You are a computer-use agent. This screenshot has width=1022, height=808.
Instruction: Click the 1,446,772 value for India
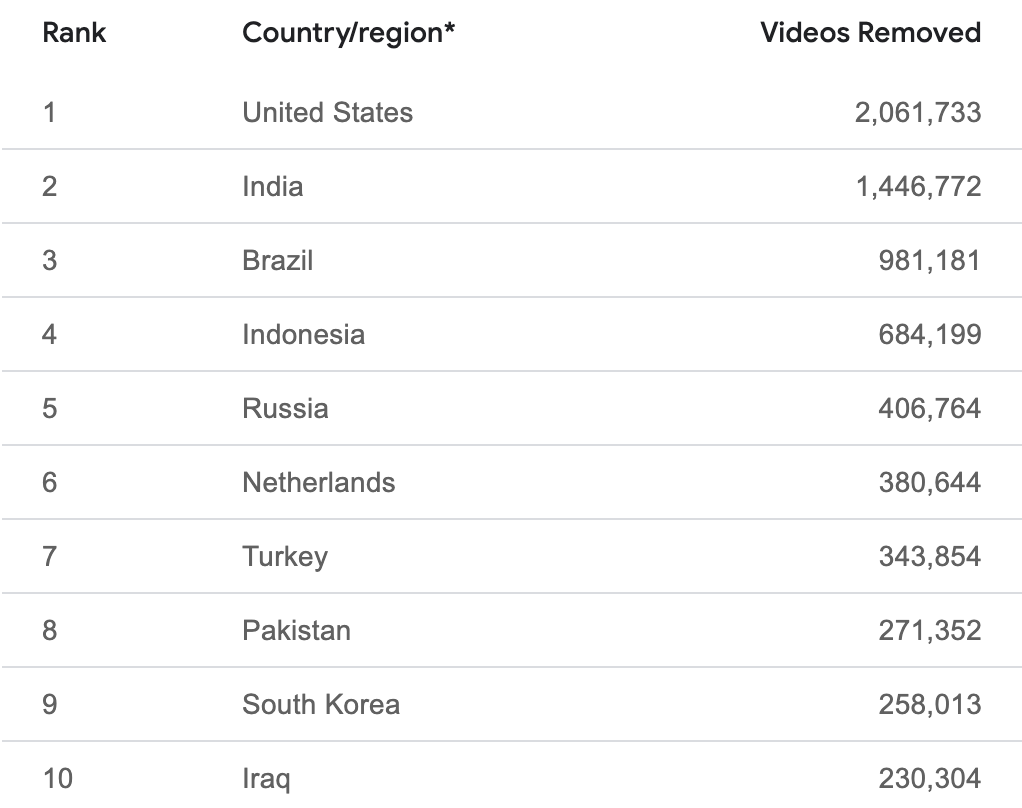point(918,187)
